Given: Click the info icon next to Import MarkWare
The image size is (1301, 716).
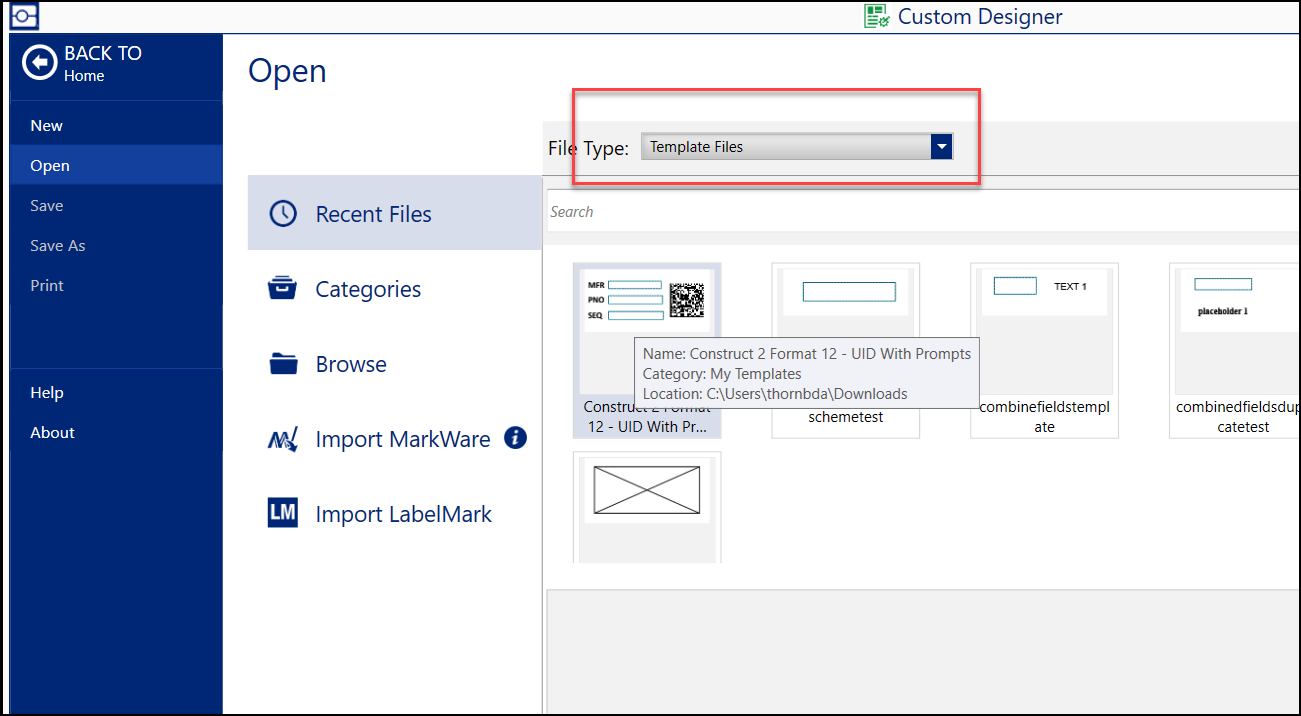Looking at the screenshot, I should [x=515, y=437].
